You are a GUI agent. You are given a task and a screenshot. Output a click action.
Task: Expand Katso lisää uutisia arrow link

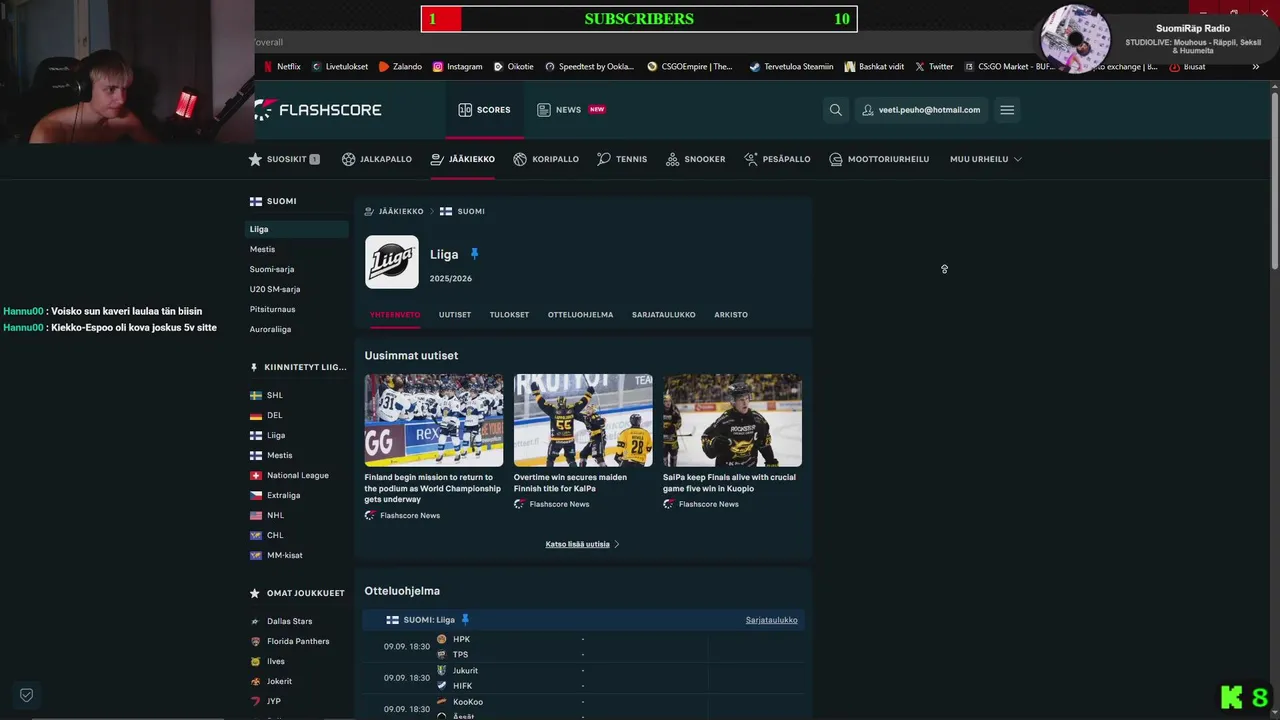[583, 544]
